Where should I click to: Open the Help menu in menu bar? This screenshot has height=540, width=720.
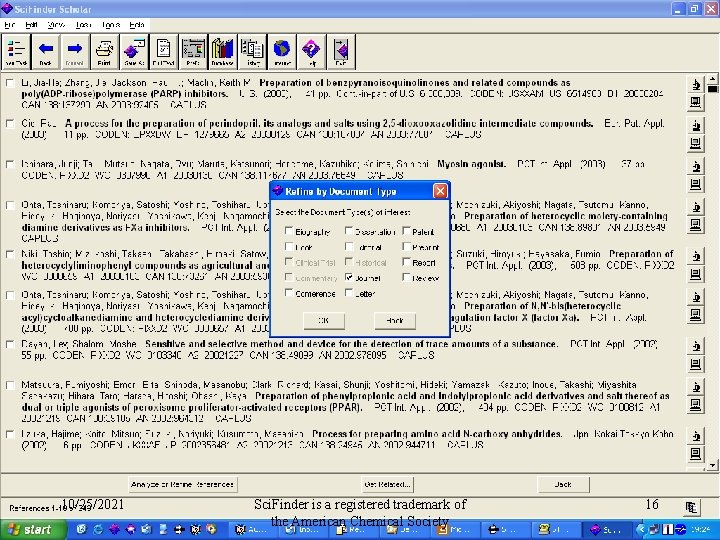point(137,25)
